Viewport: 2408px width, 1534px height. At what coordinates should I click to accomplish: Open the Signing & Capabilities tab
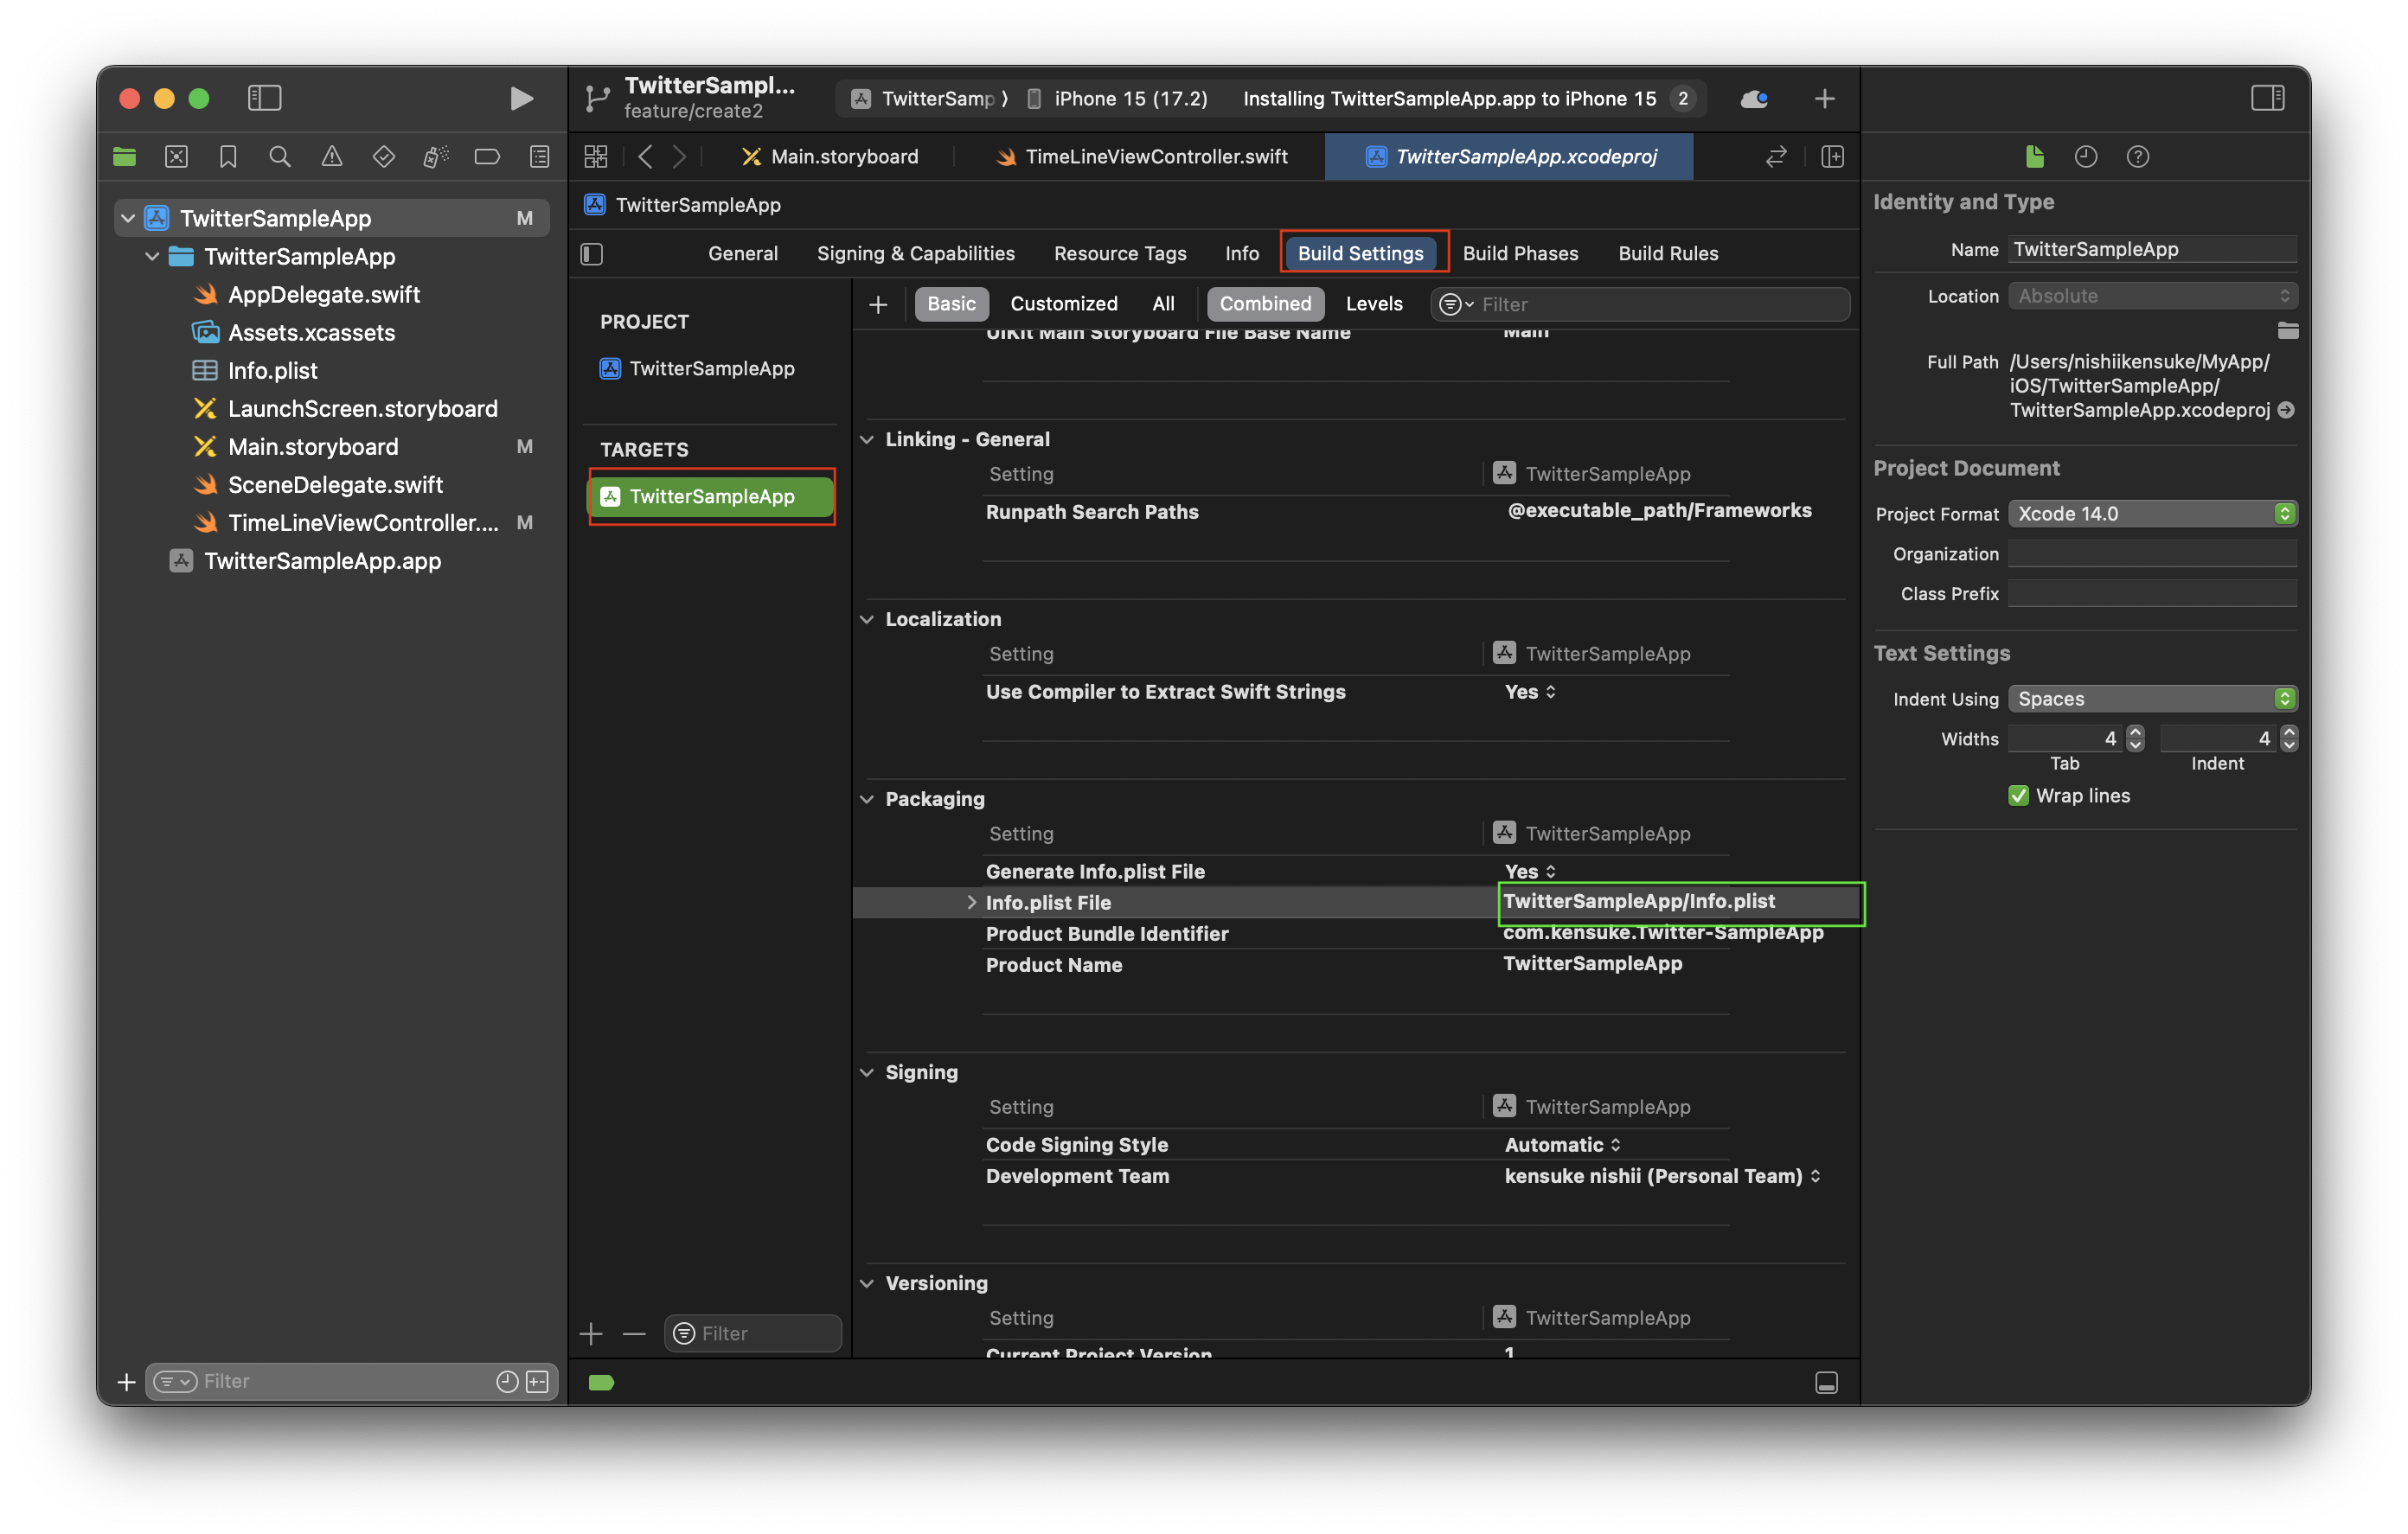click(916, 254)
